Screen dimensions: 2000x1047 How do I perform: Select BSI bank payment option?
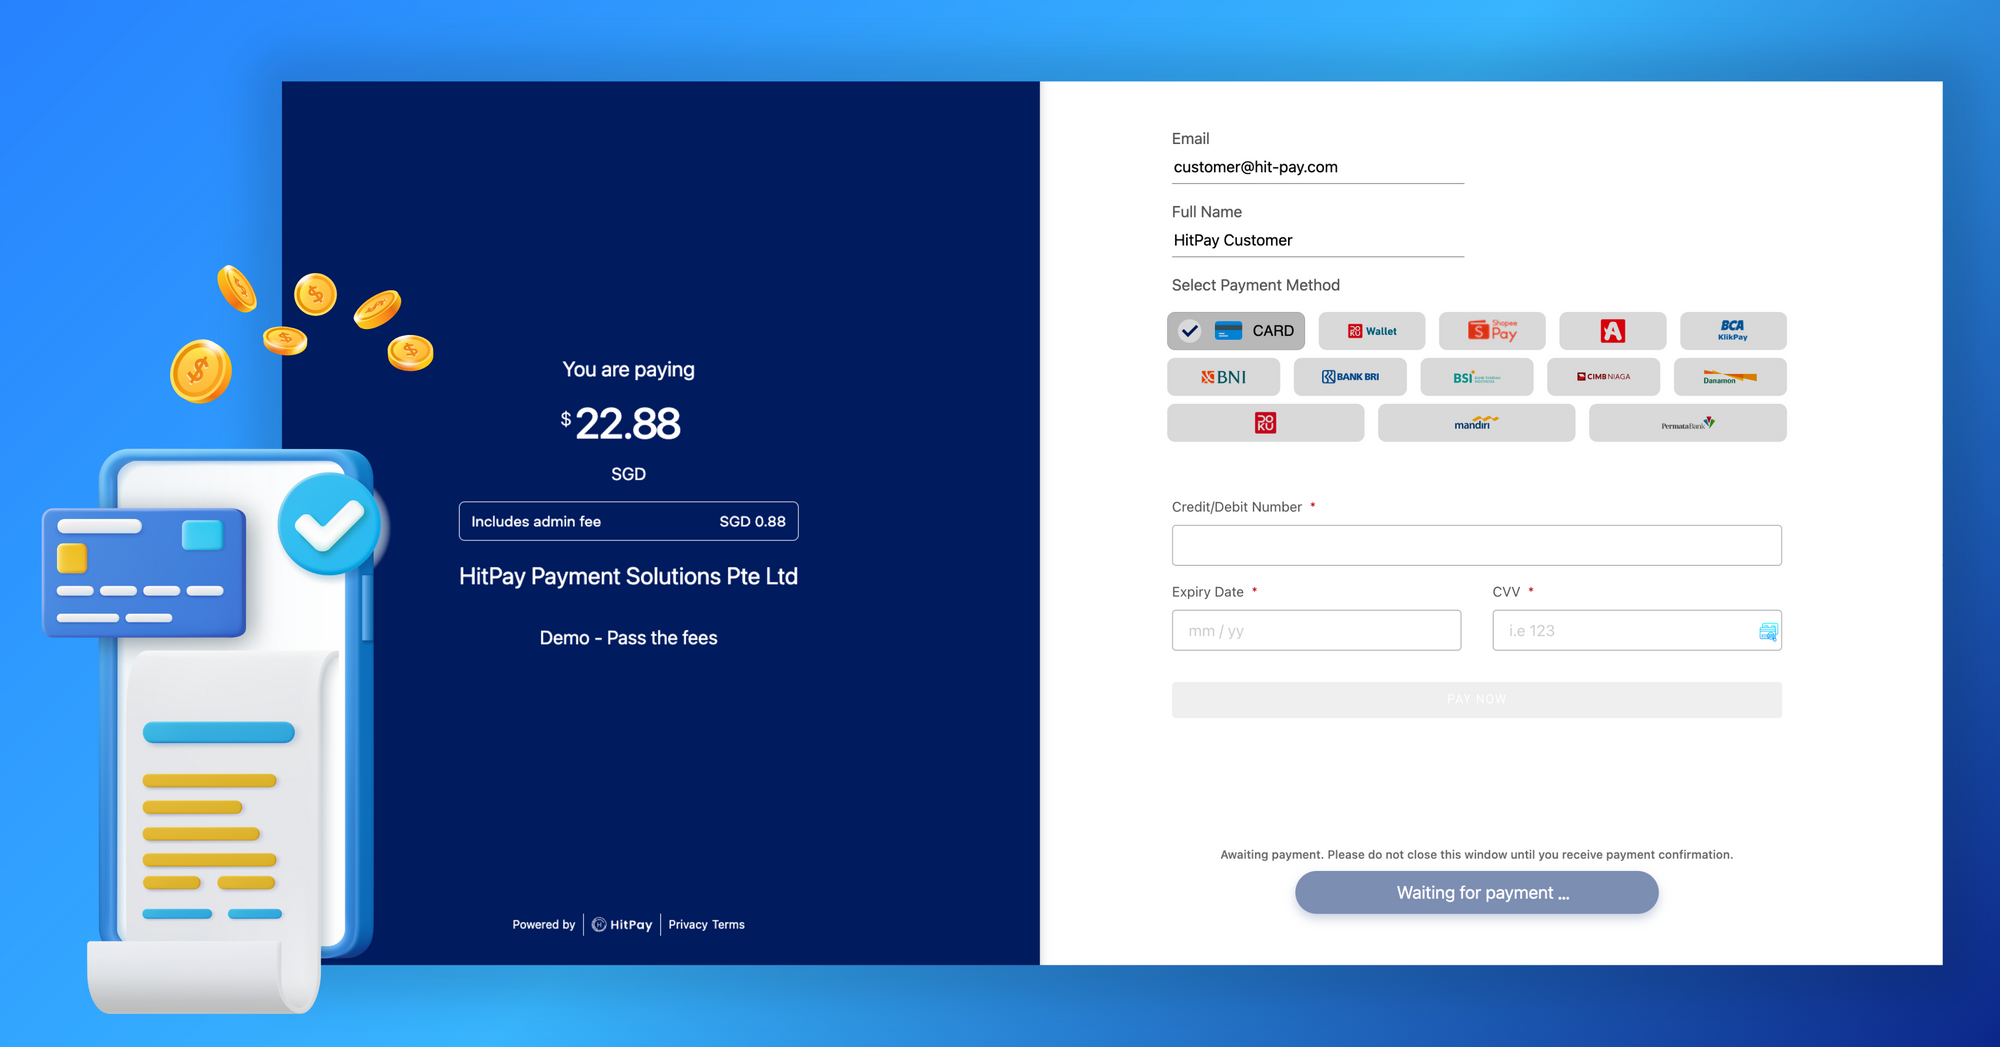(1477, 377)
